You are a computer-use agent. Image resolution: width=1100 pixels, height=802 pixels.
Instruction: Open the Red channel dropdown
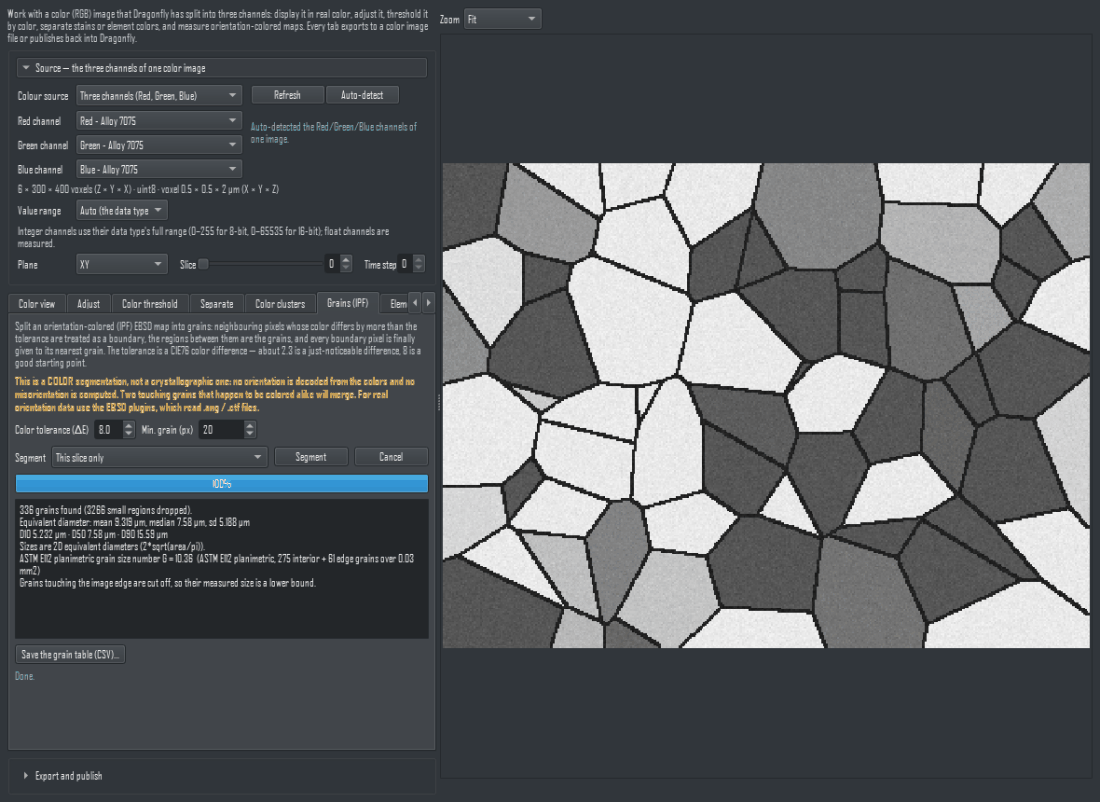click(159, 121)
